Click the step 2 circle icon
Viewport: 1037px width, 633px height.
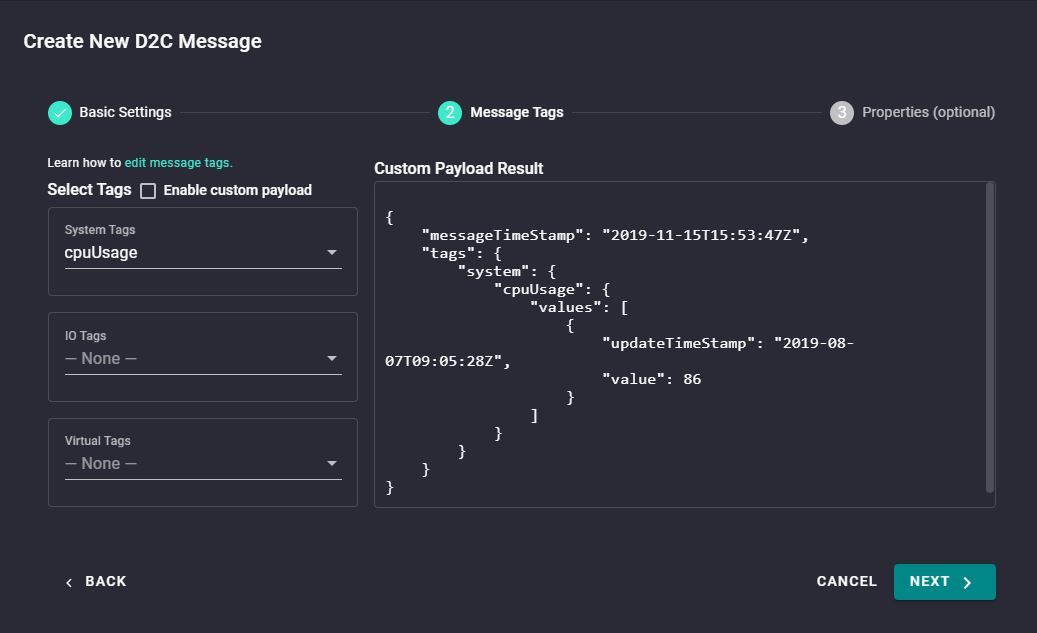tap(450, 112)
